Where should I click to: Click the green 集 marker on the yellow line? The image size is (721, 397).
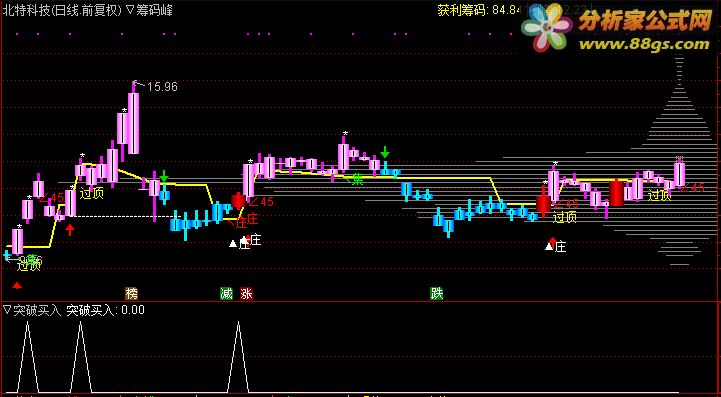357,179
